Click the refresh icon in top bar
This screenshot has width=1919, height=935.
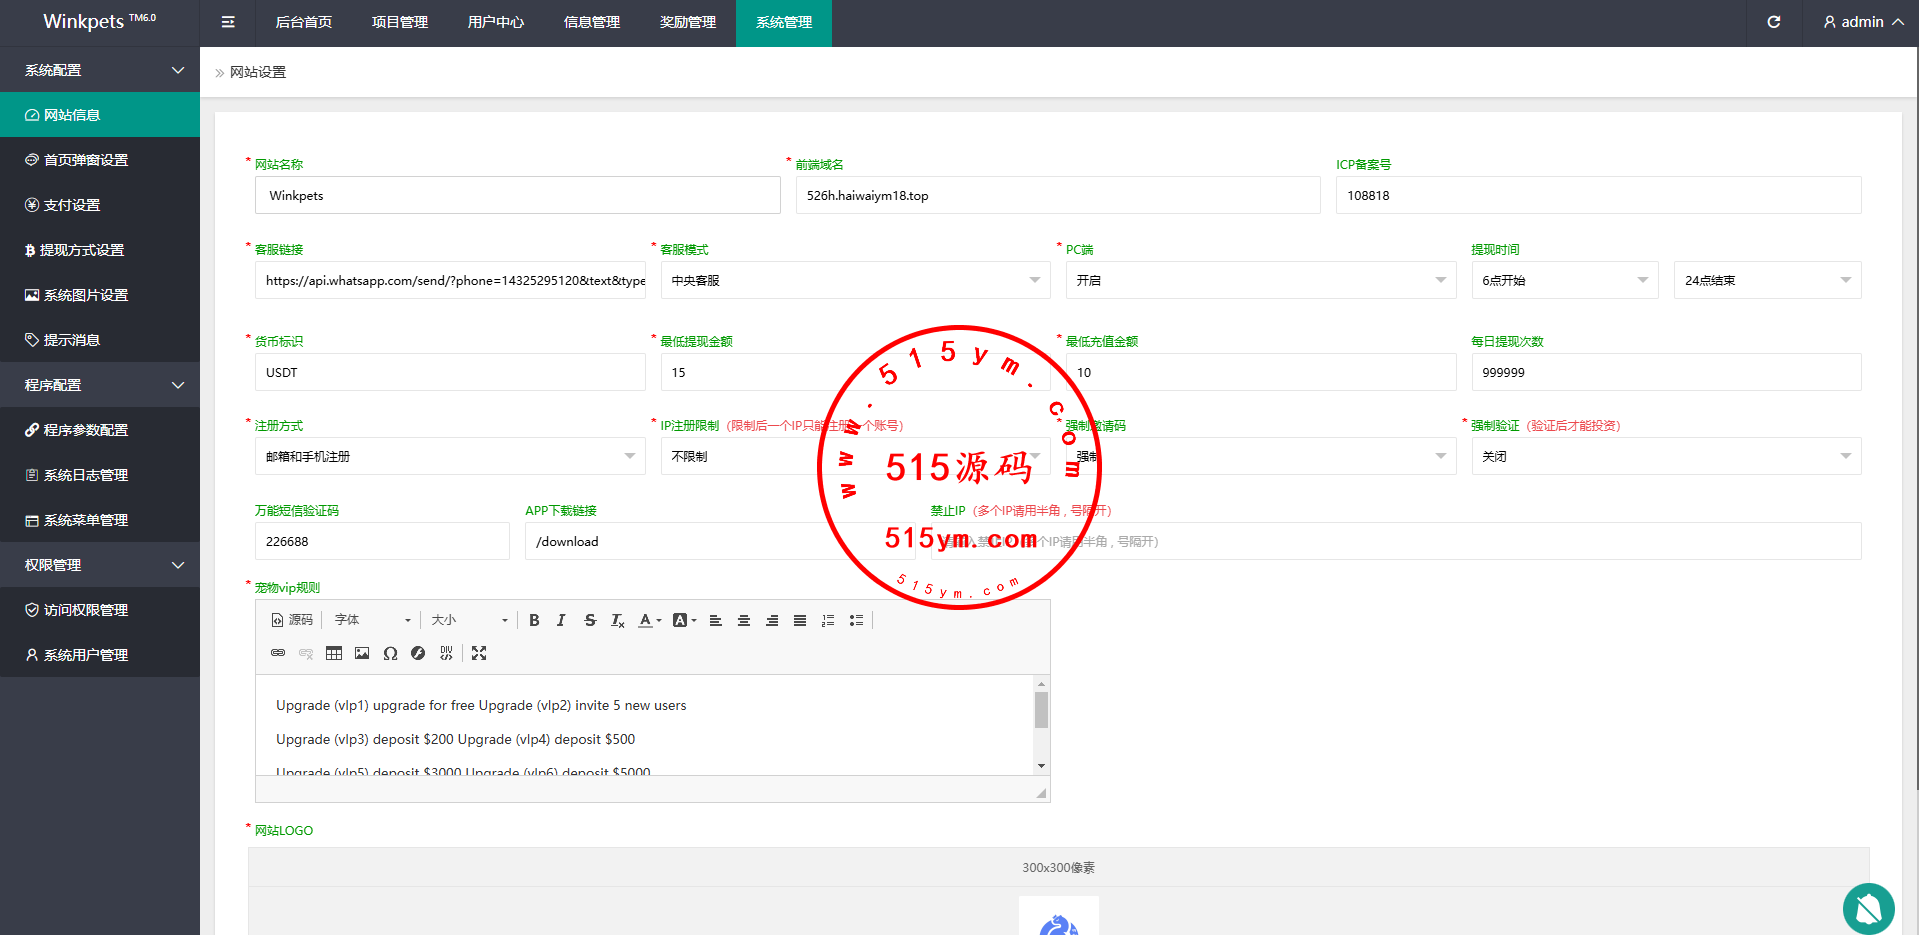tap(1773, 22)
